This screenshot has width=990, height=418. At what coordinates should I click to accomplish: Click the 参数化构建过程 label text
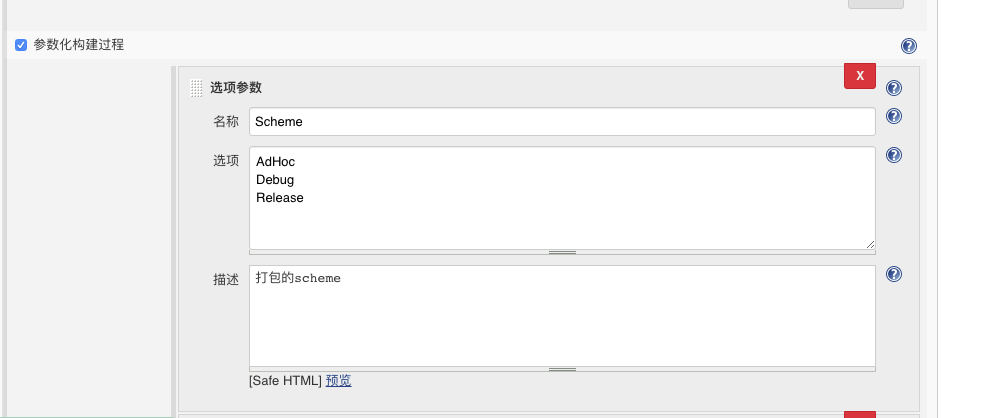(79, 45)
